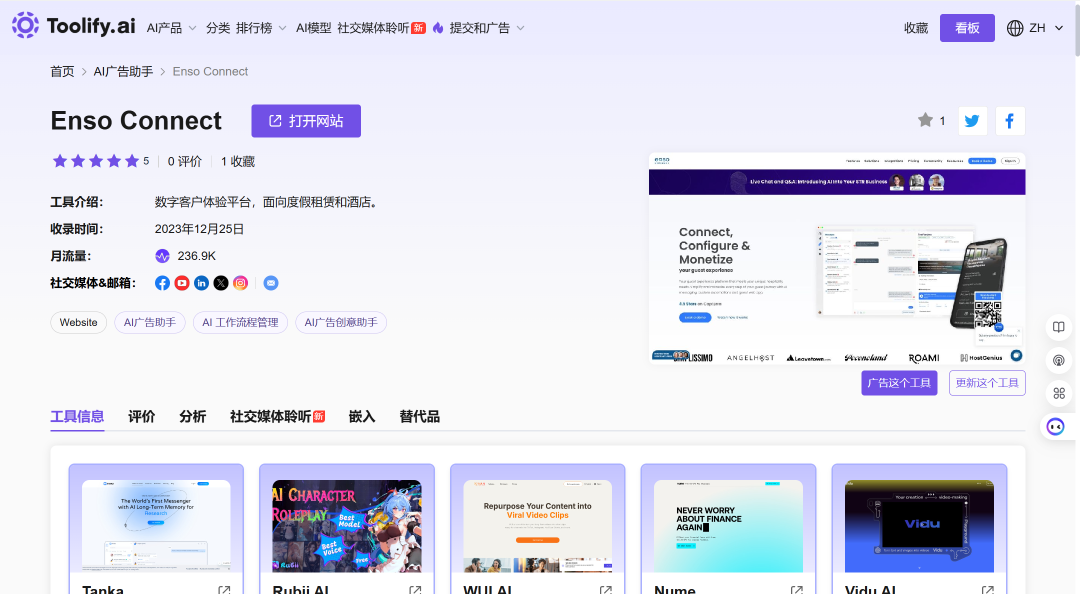Image resolution: width=1080 pixels, height=594 pixels.
Task: Click the email envelope icon
Action: (271, 283)
